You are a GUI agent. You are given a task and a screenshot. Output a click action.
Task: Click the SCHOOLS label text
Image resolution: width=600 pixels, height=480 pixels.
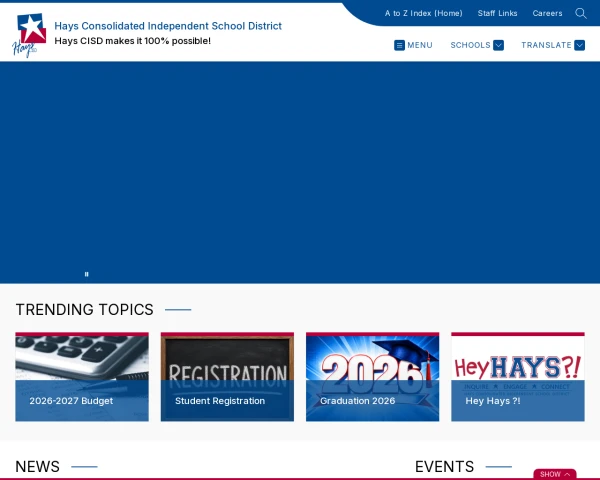click(470, 45)
